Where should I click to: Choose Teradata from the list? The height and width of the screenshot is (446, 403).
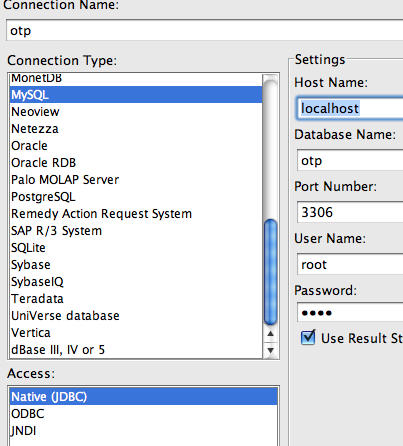click(136, 299)
